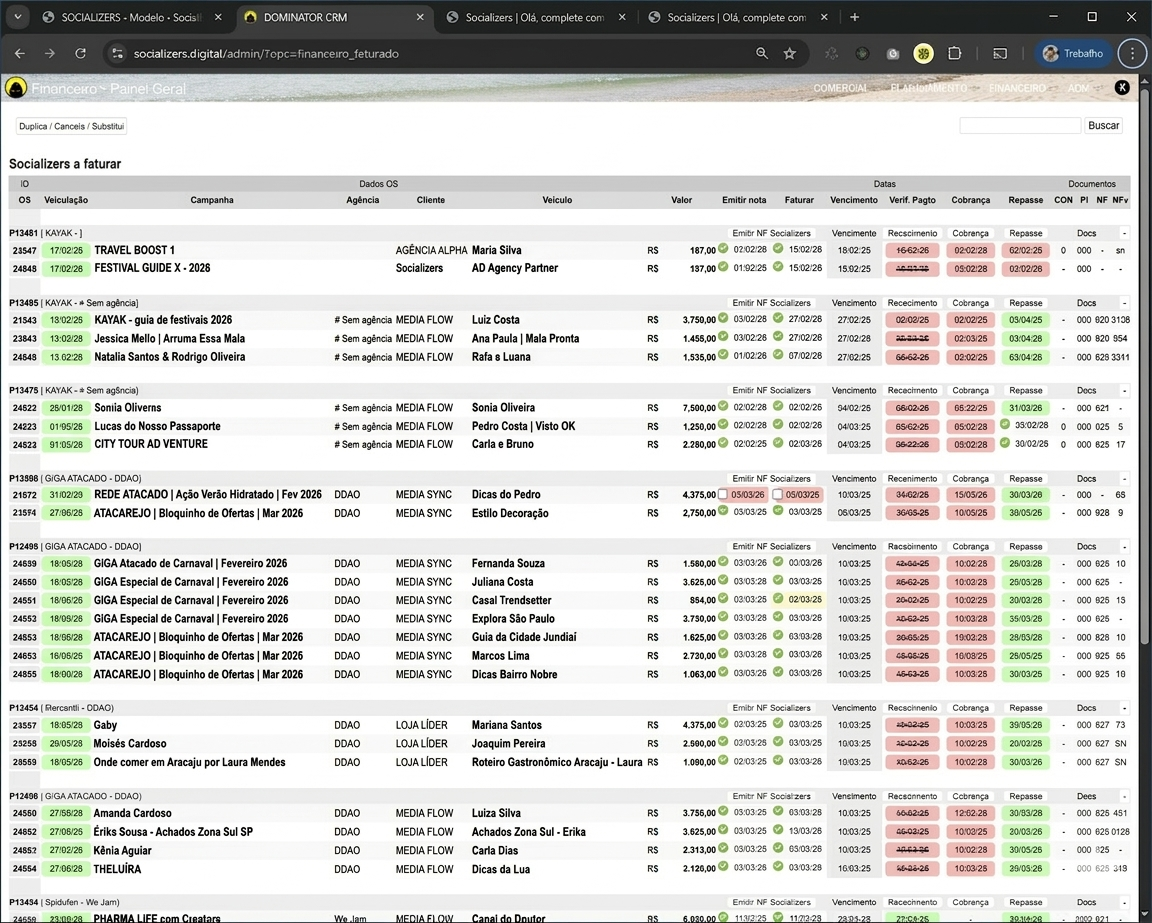1152x923 pixels.
Task: Open the FINANCEIRO menu
Action: pos(1017,88)
